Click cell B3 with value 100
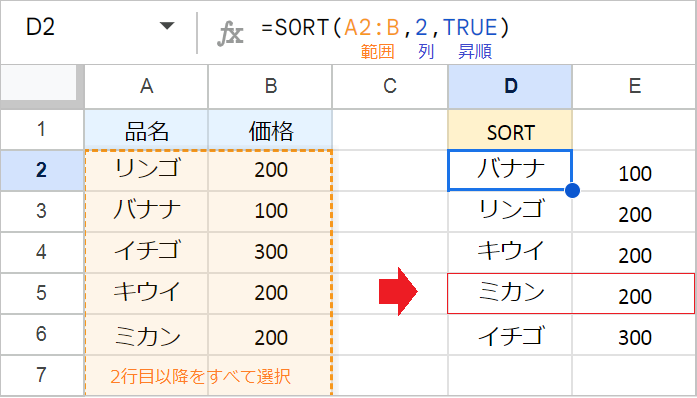Screen dimensions: 697x398 (x=270, y=211)
